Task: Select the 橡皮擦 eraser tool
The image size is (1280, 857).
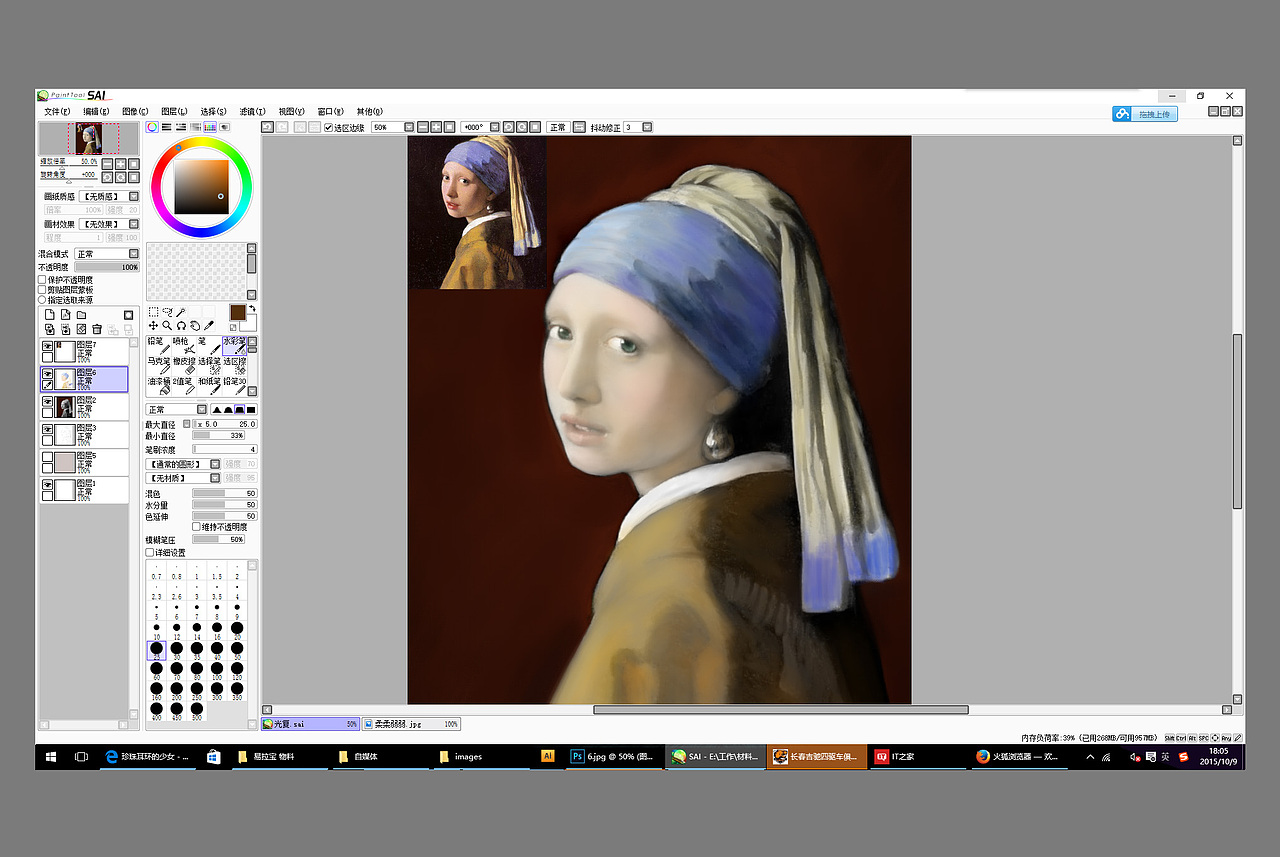Action: (184, 366)
